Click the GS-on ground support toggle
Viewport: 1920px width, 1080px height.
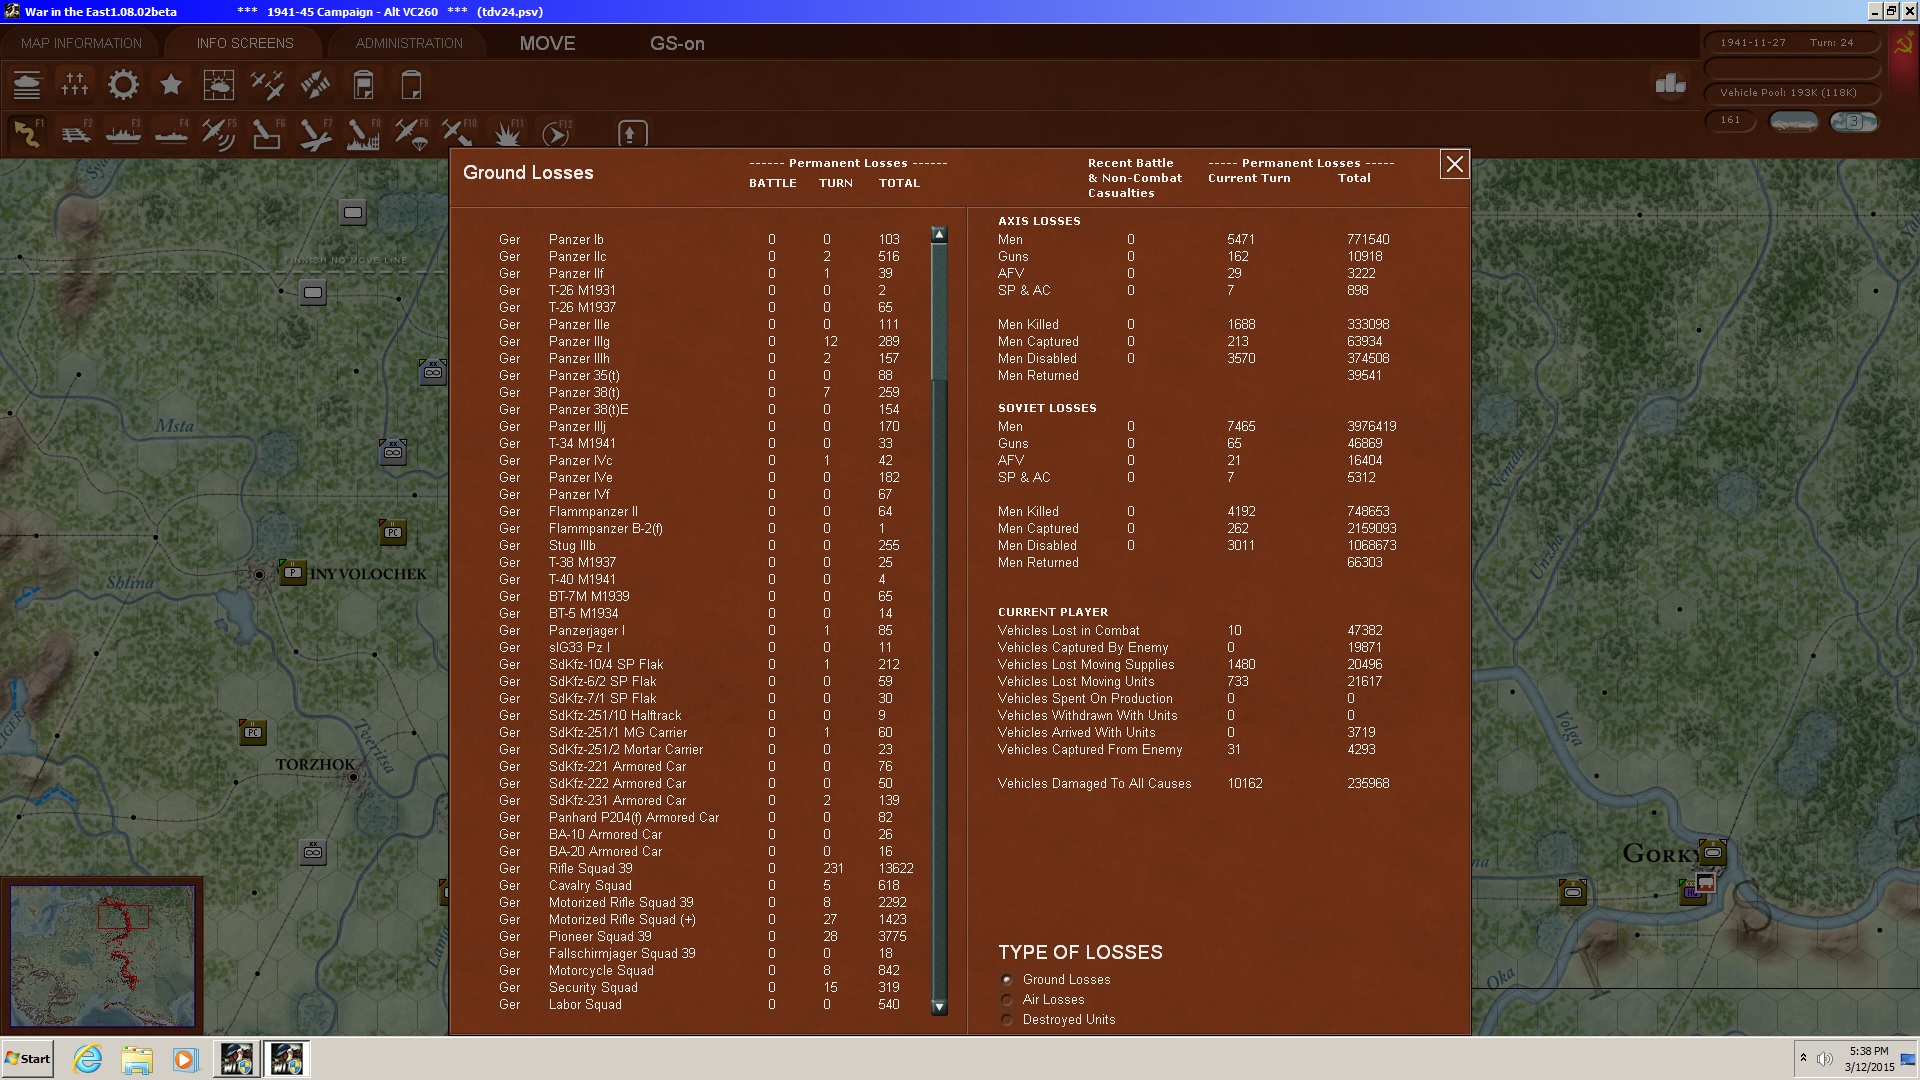(x=677, y=43)
